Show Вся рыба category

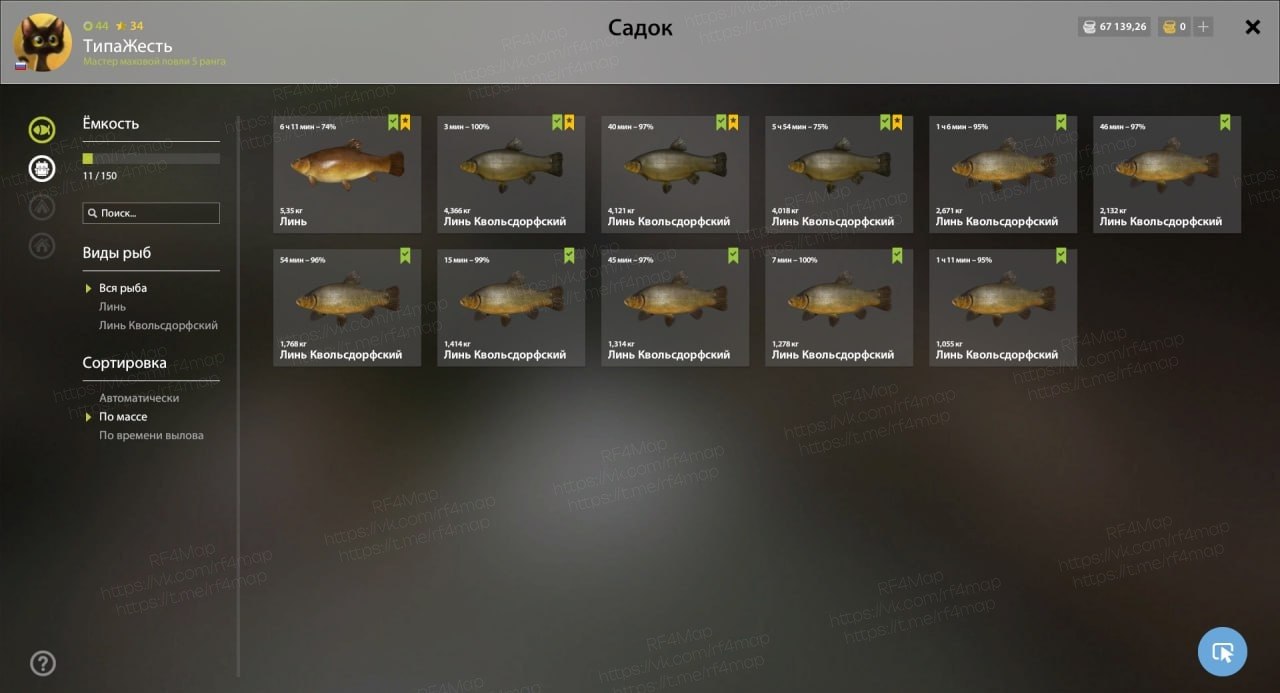(123, 288)
